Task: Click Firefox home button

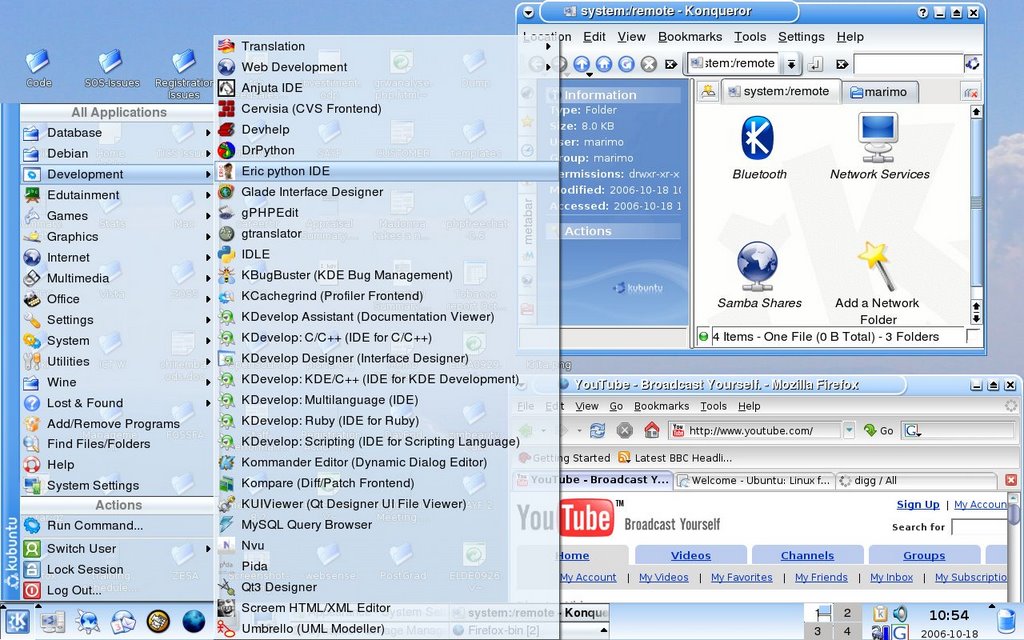Action: [651, 430]
